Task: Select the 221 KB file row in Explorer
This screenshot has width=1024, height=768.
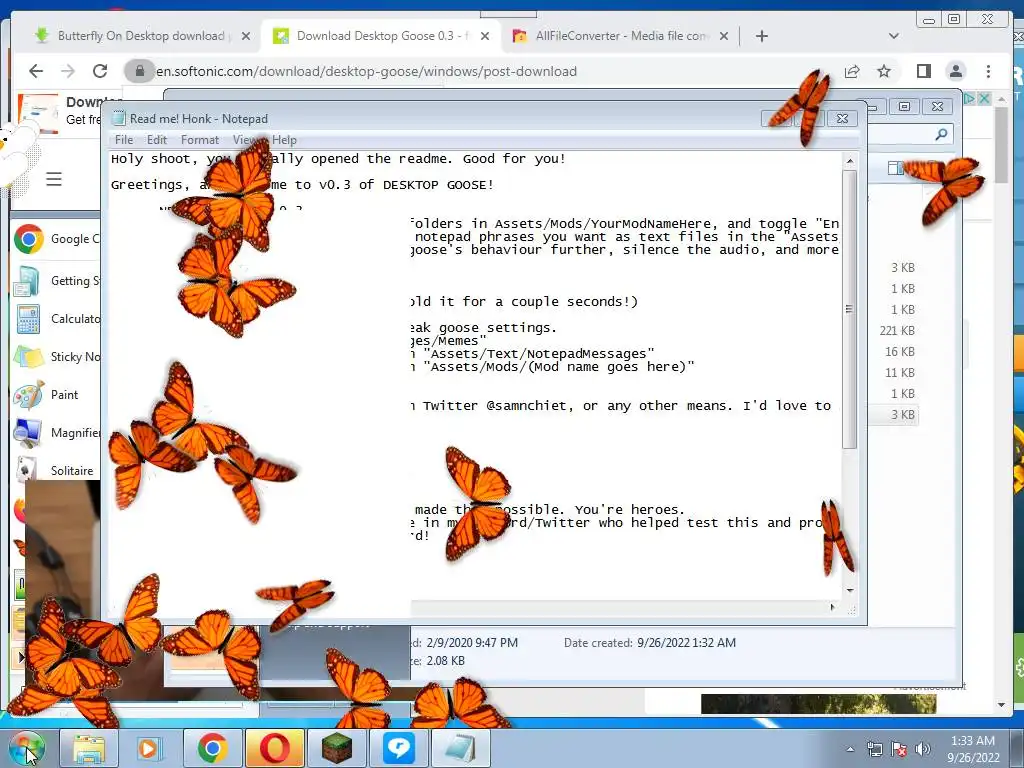Action: coord(897,330)
